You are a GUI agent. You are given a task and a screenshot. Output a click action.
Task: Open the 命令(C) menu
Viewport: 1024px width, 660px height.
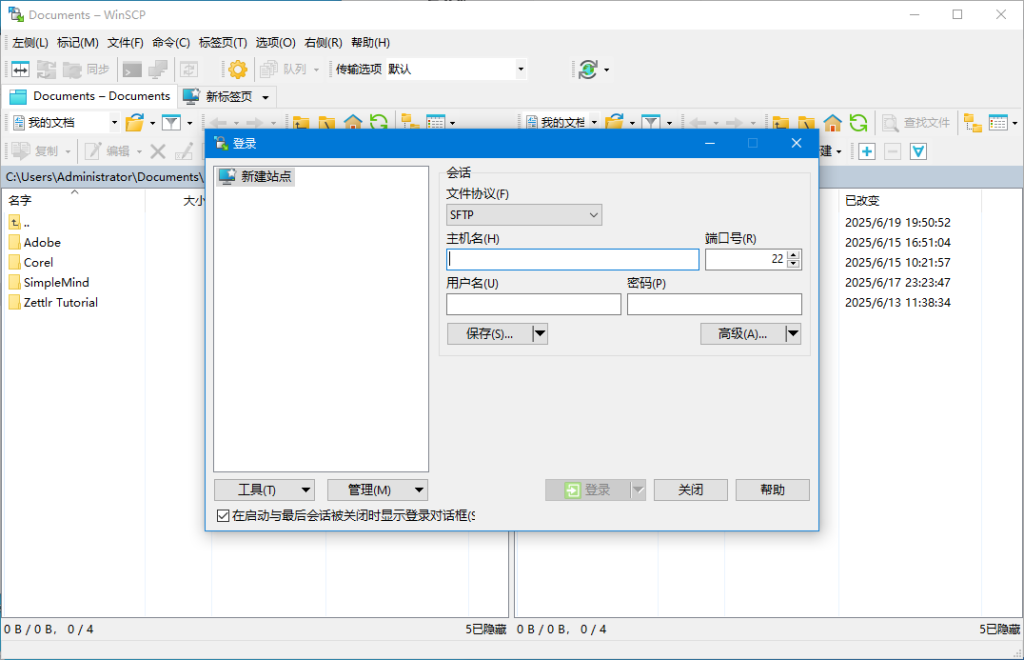pos(171,42)
